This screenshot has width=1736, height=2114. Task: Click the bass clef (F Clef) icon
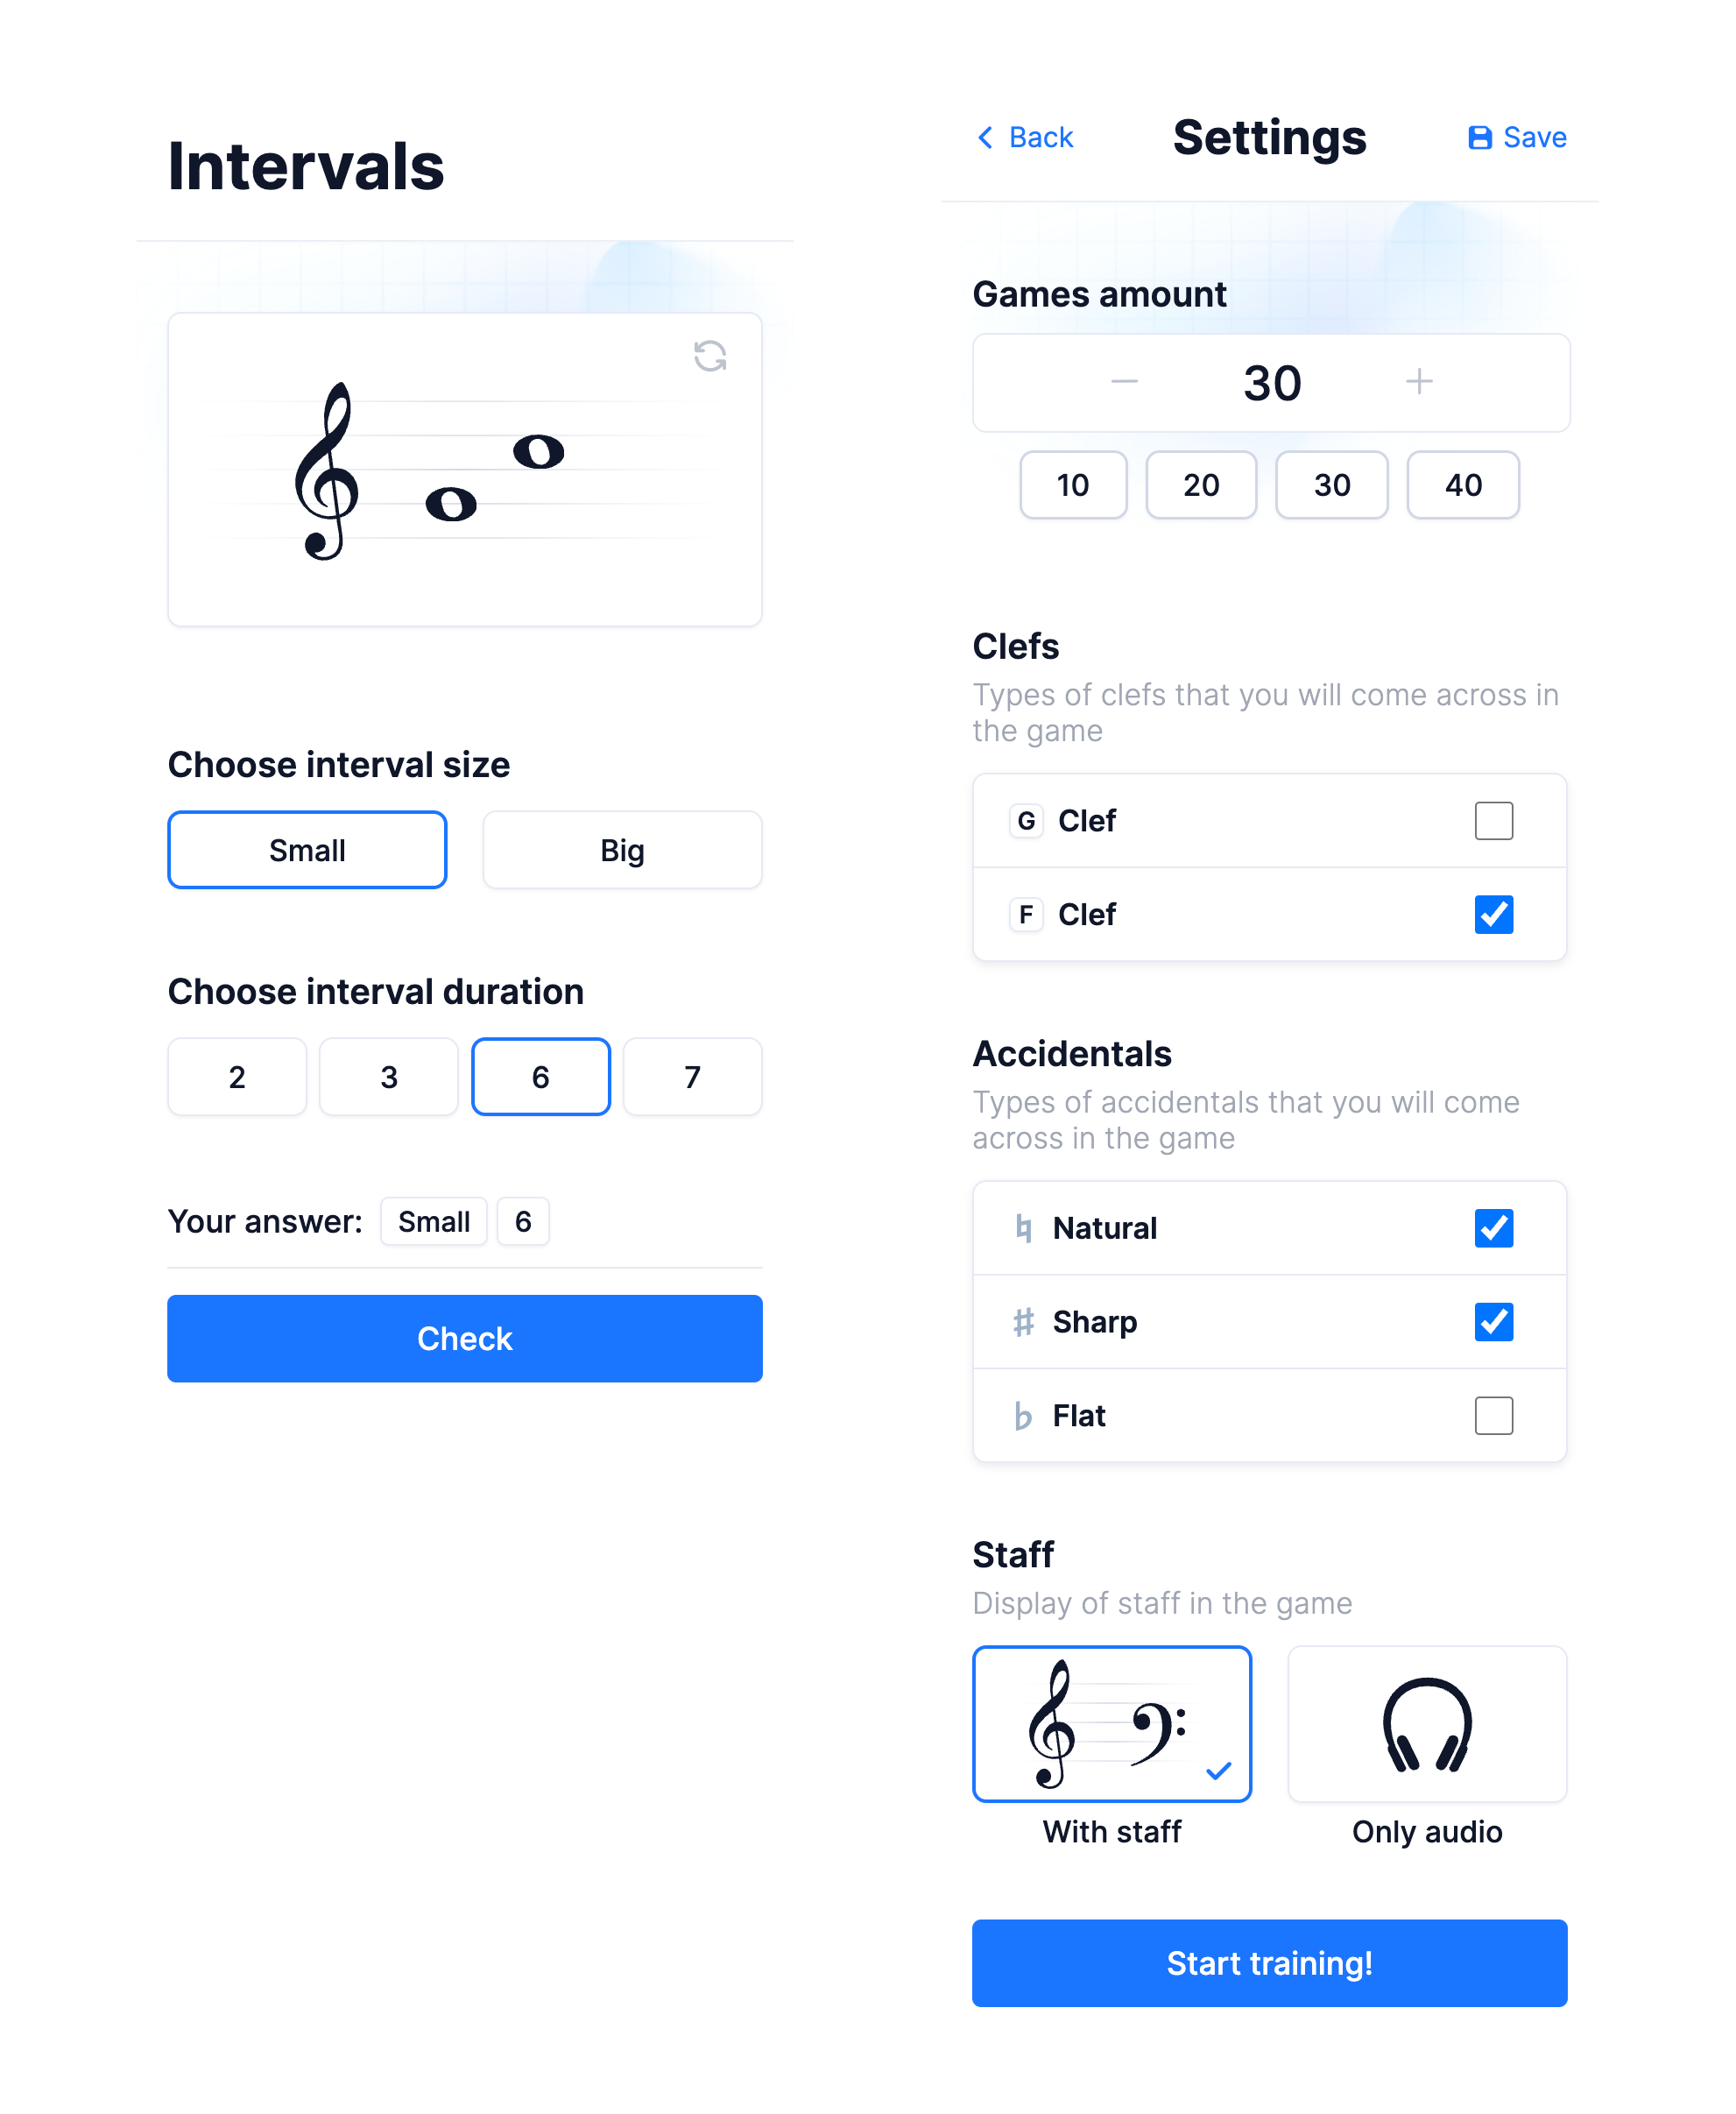point(1021,913)
